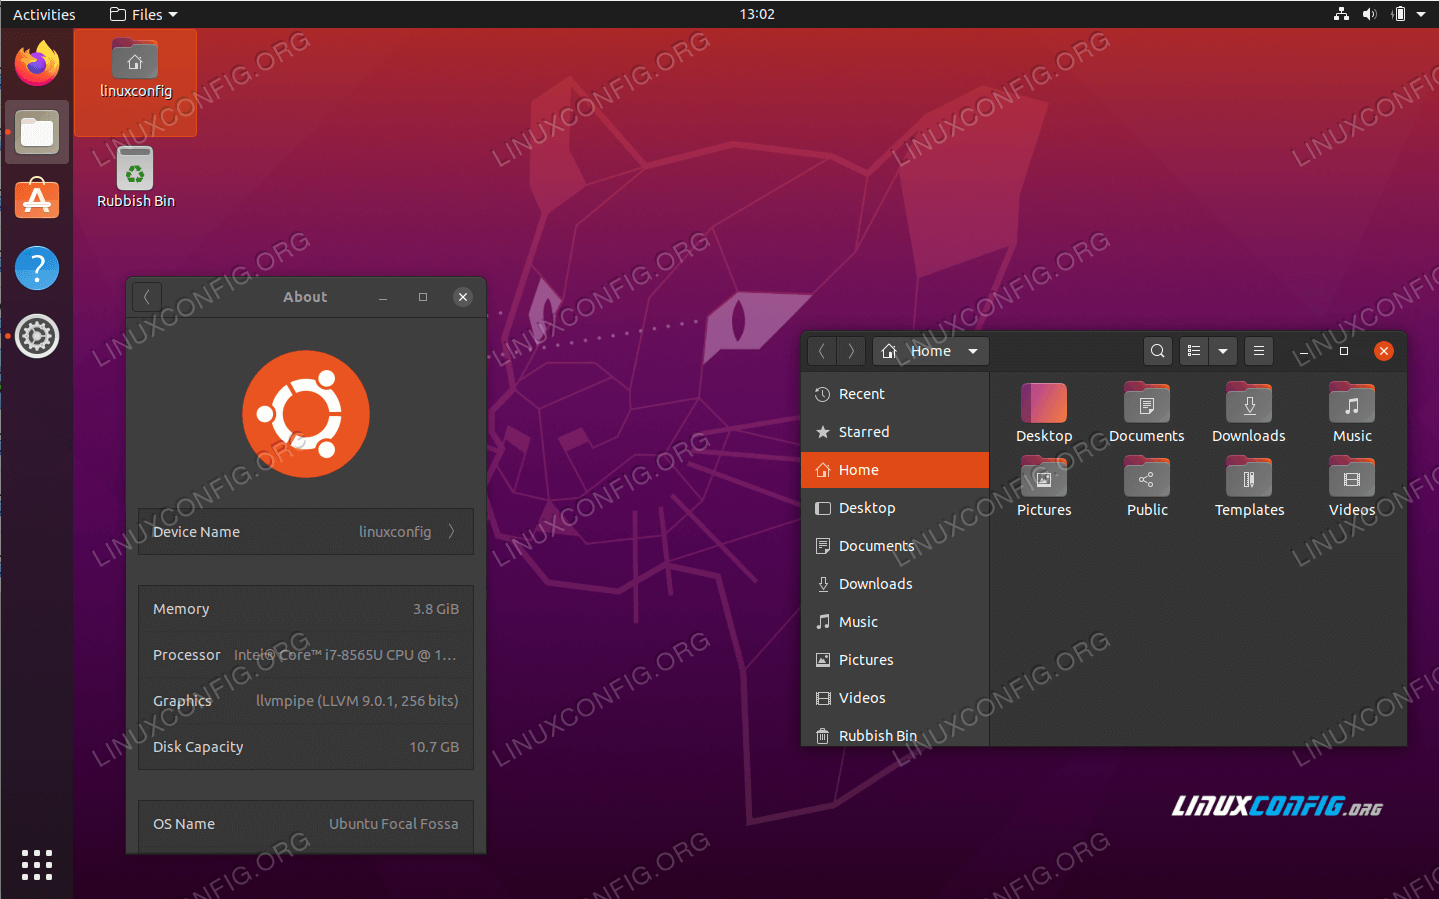Open the search in the Files toolbar
Screen dimensions: 1439x899
coord(1157,351)
